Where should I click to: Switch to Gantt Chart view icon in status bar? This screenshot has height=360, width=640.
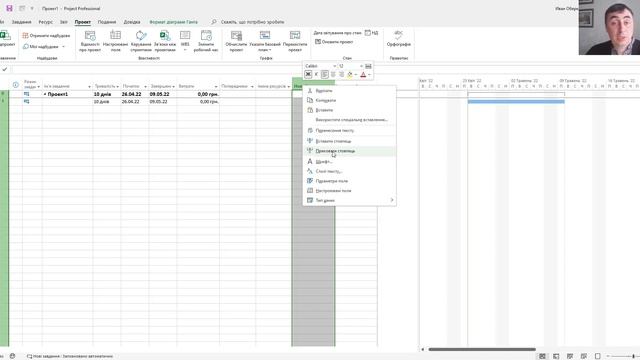pos(542,356)
